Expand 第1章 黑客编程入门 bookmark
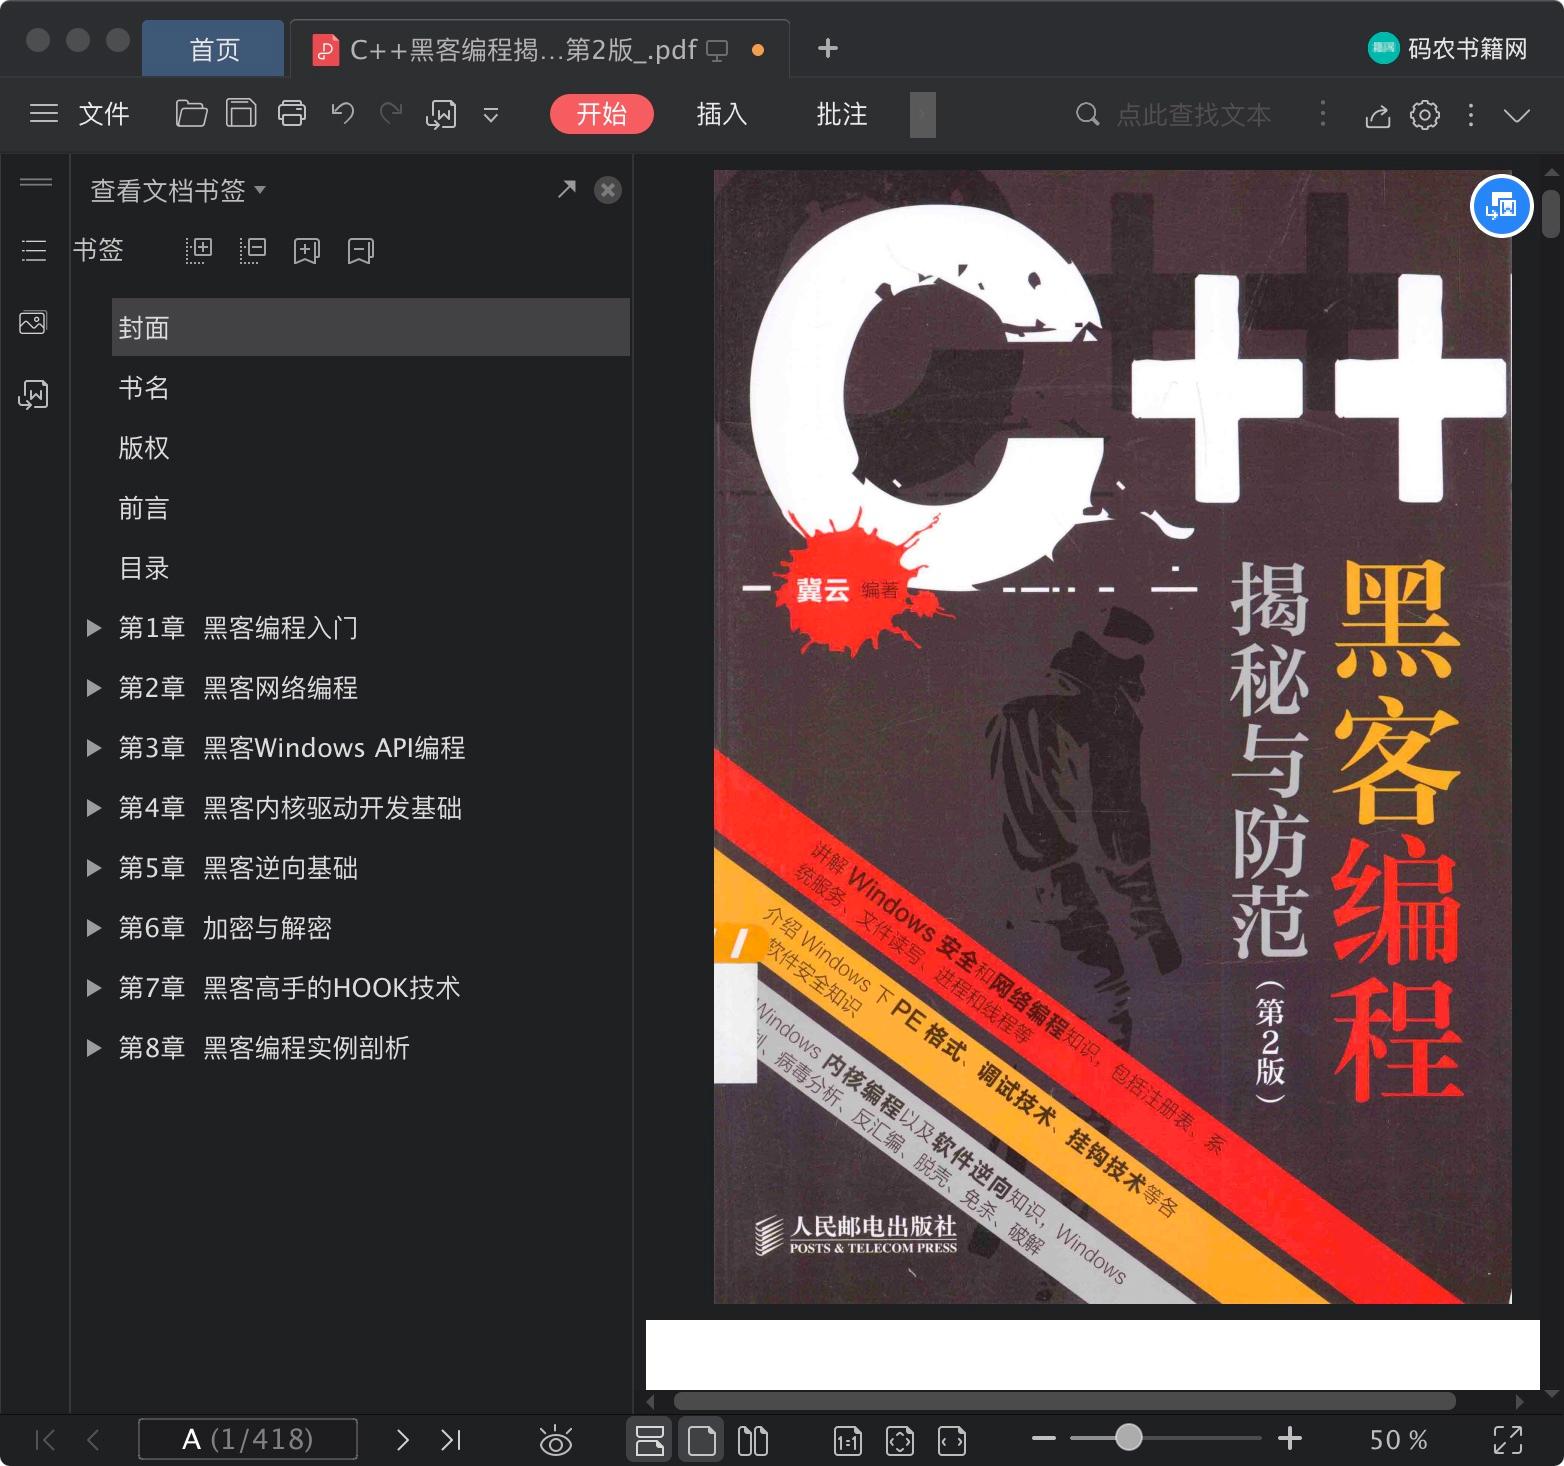Viewport: 1564px width, 1466px height. tap(94, 628)
